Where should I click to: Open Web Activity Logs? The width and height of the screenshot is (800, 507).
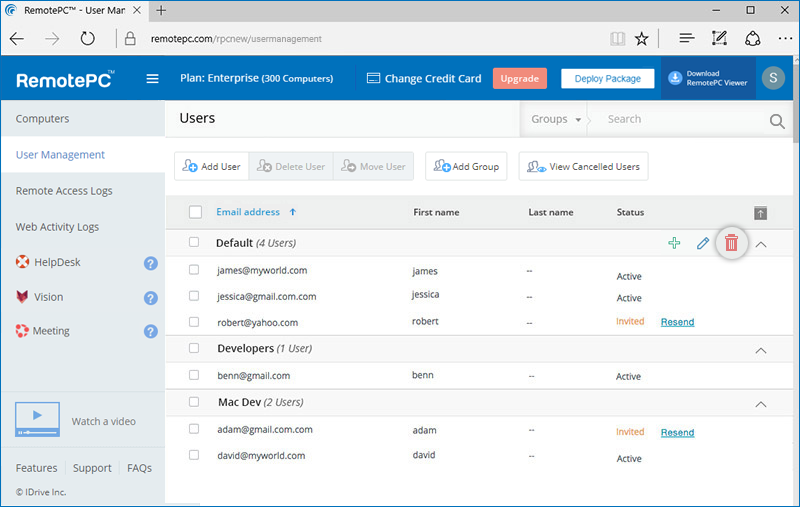[57, 227]
